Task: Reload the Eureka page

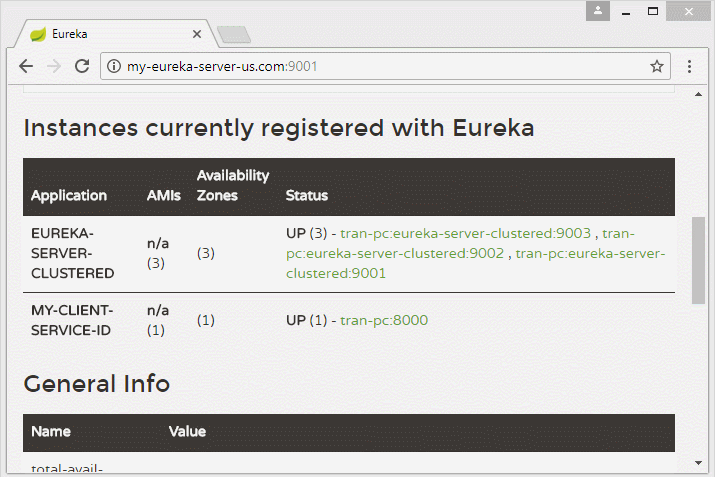Action: [82, 67]
